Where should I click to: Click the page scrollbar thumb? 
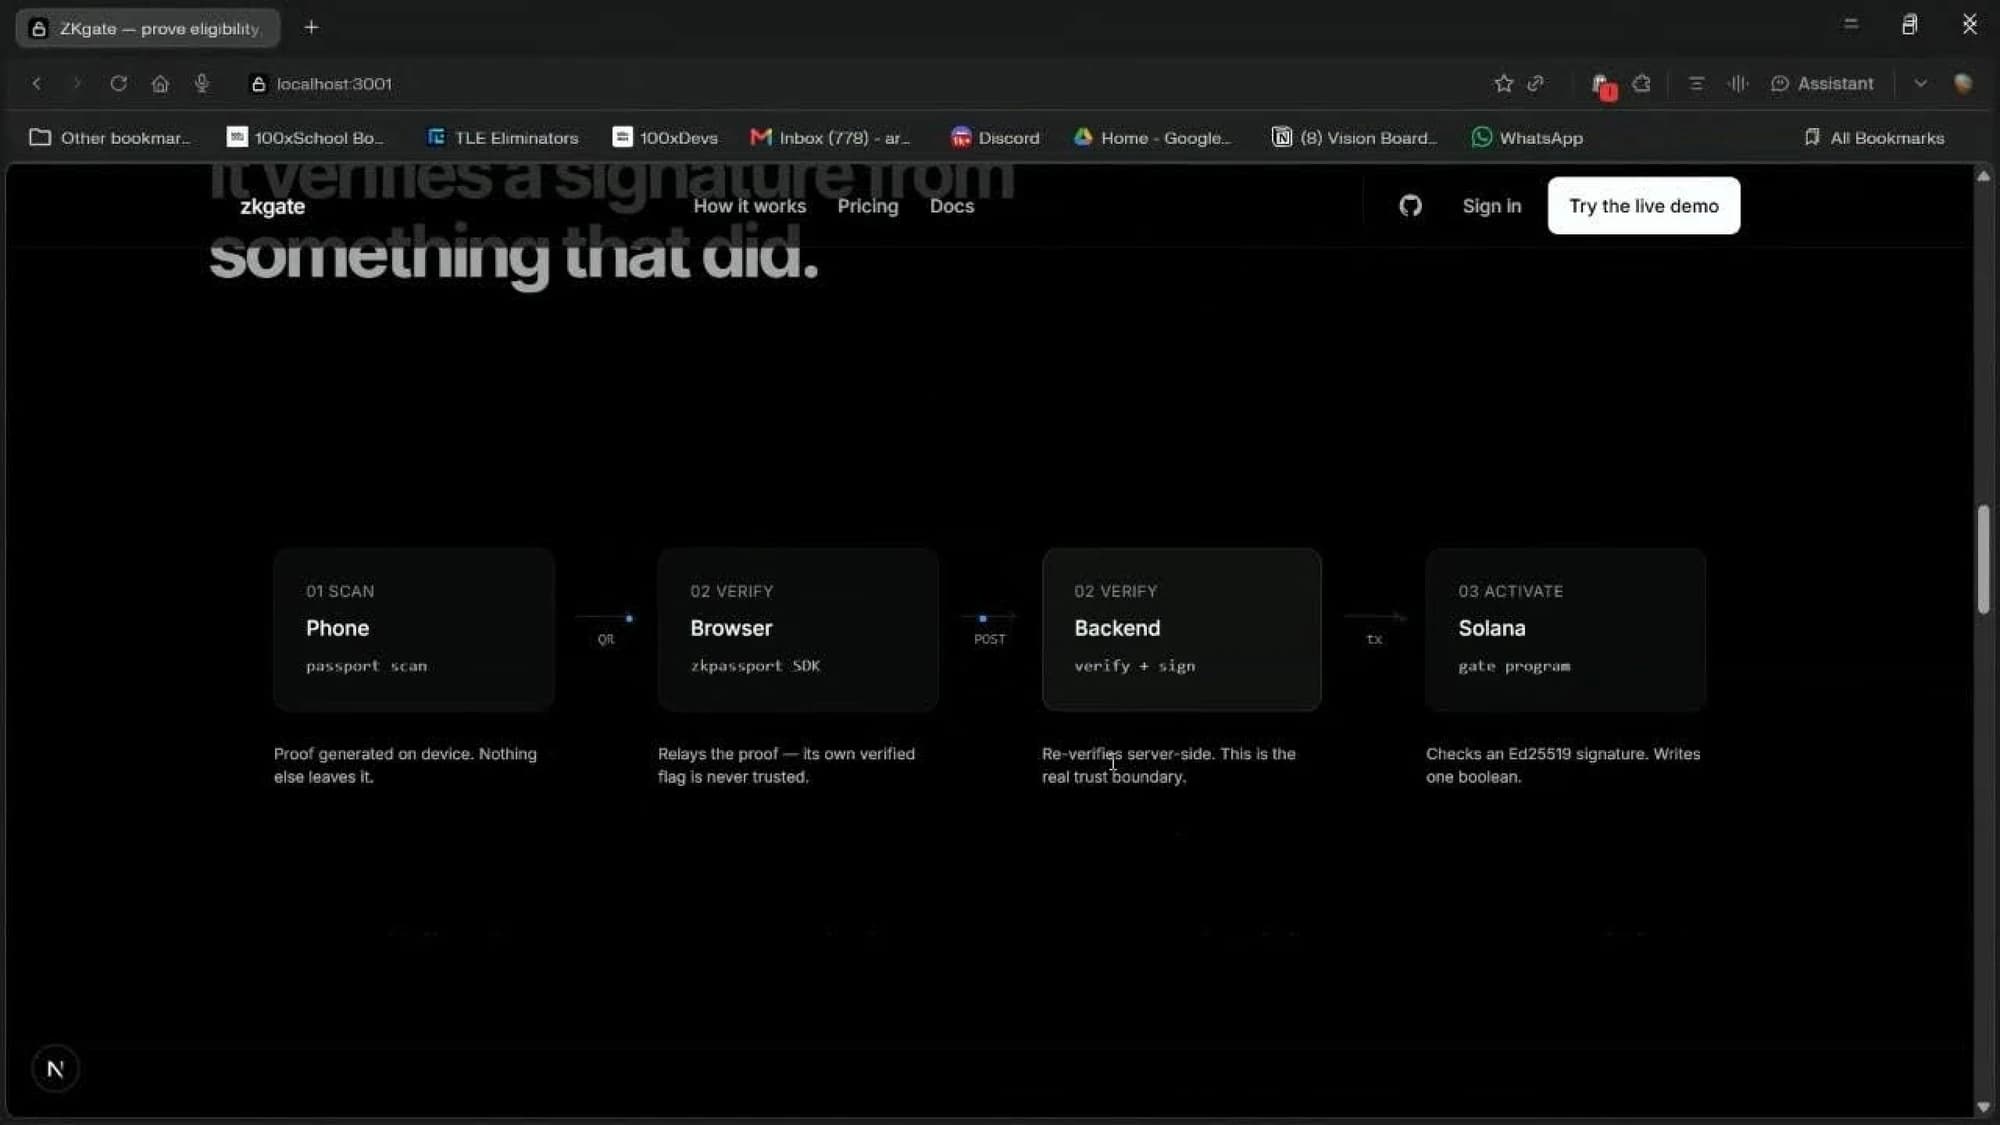(1983, 560)
